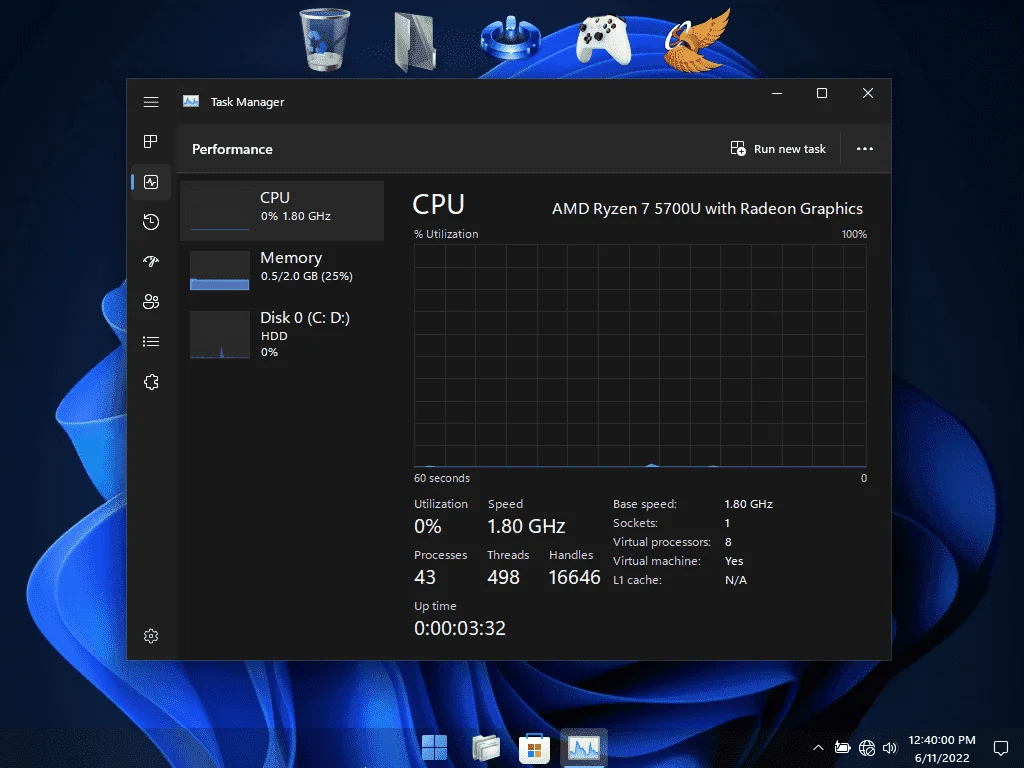Click the Handles count 16646
1024x768 pixels.
tap(574, 577)
